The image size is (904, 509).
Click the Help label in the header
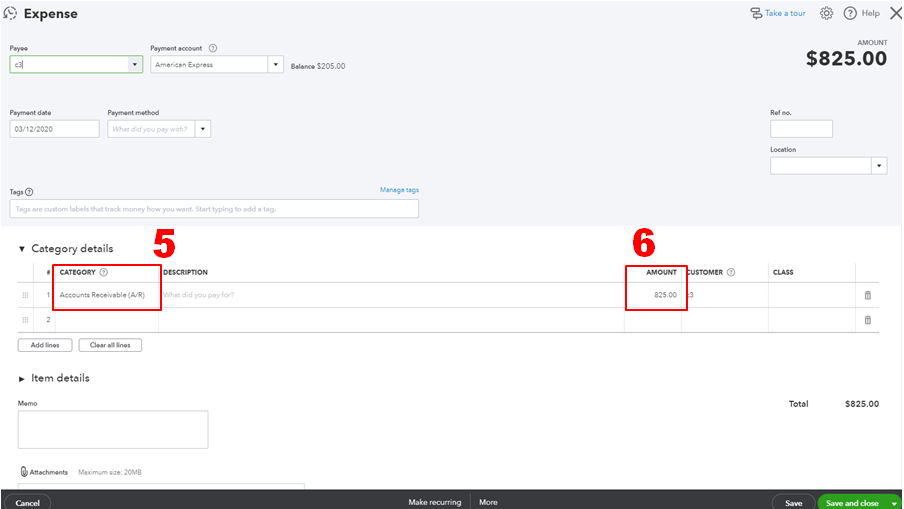click(x=871, y=13)
